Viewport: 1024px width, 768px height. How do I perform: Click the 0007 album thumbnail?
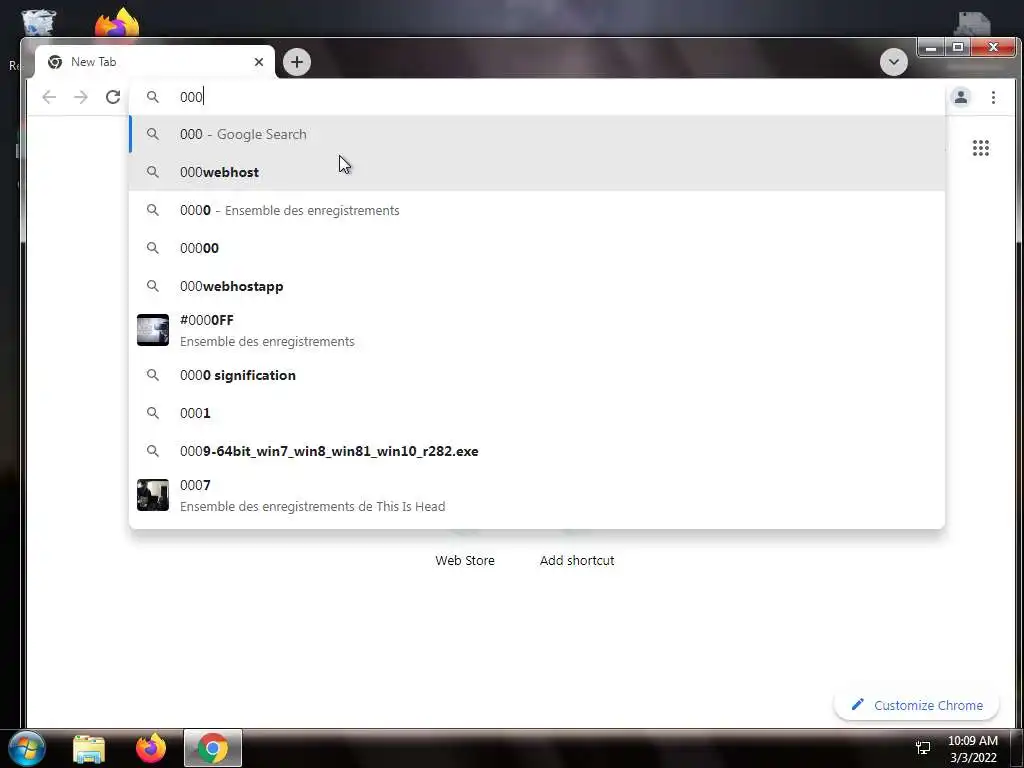click(153, 496)
